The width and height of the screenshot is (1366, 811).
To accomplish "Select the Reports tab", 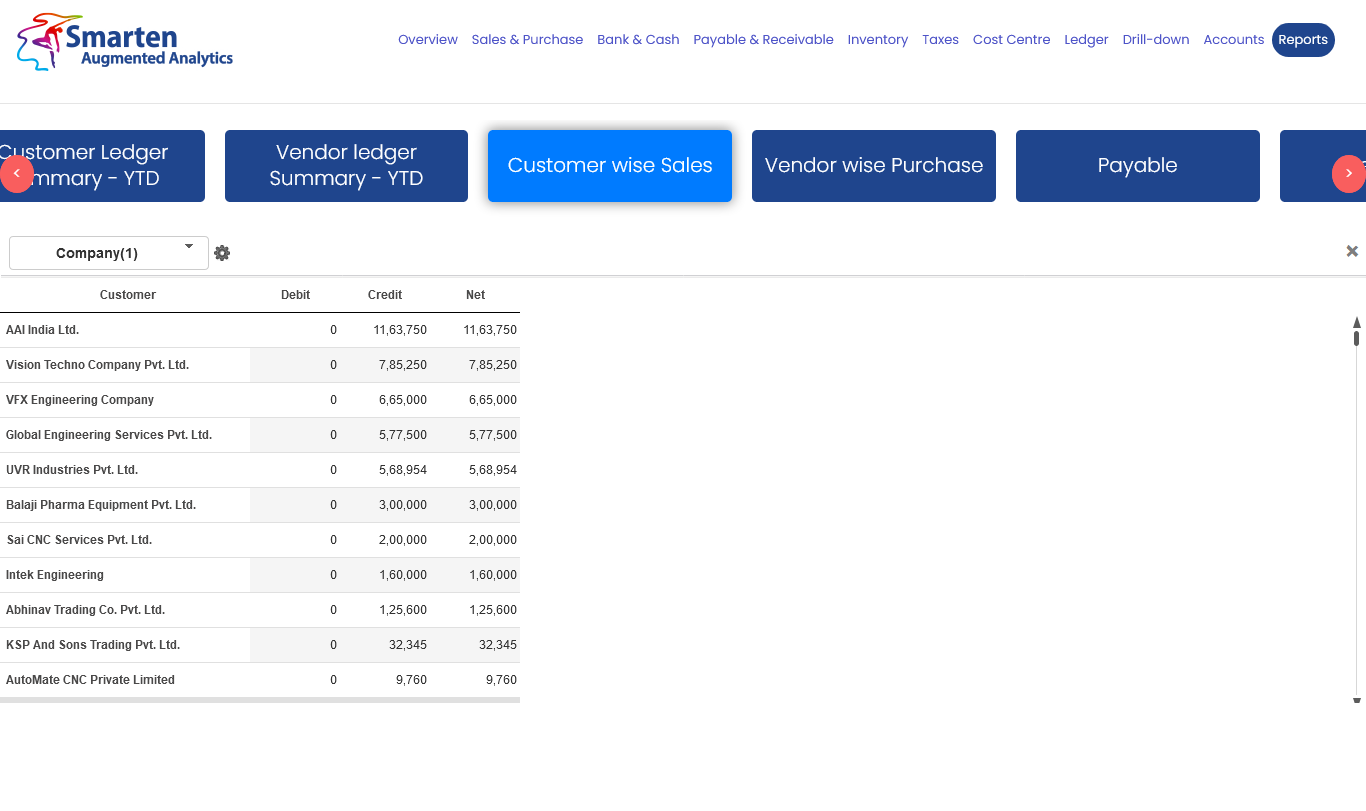I will 1303,40.
